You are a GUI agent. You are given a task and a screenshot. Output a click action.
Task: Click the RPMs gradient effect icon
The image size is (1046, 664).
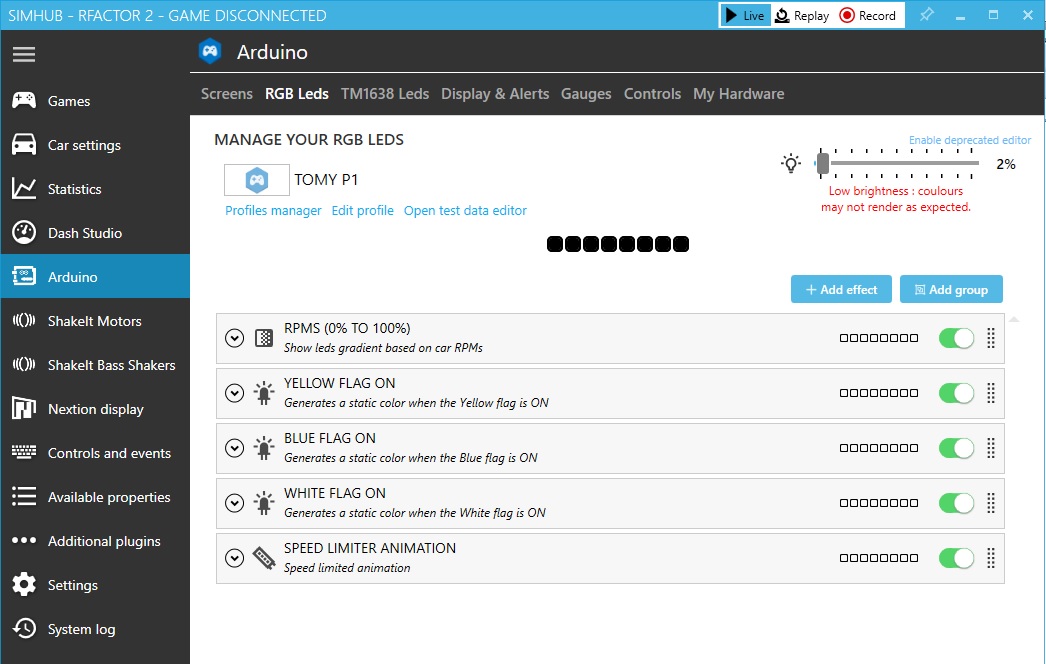coord(264,338)
